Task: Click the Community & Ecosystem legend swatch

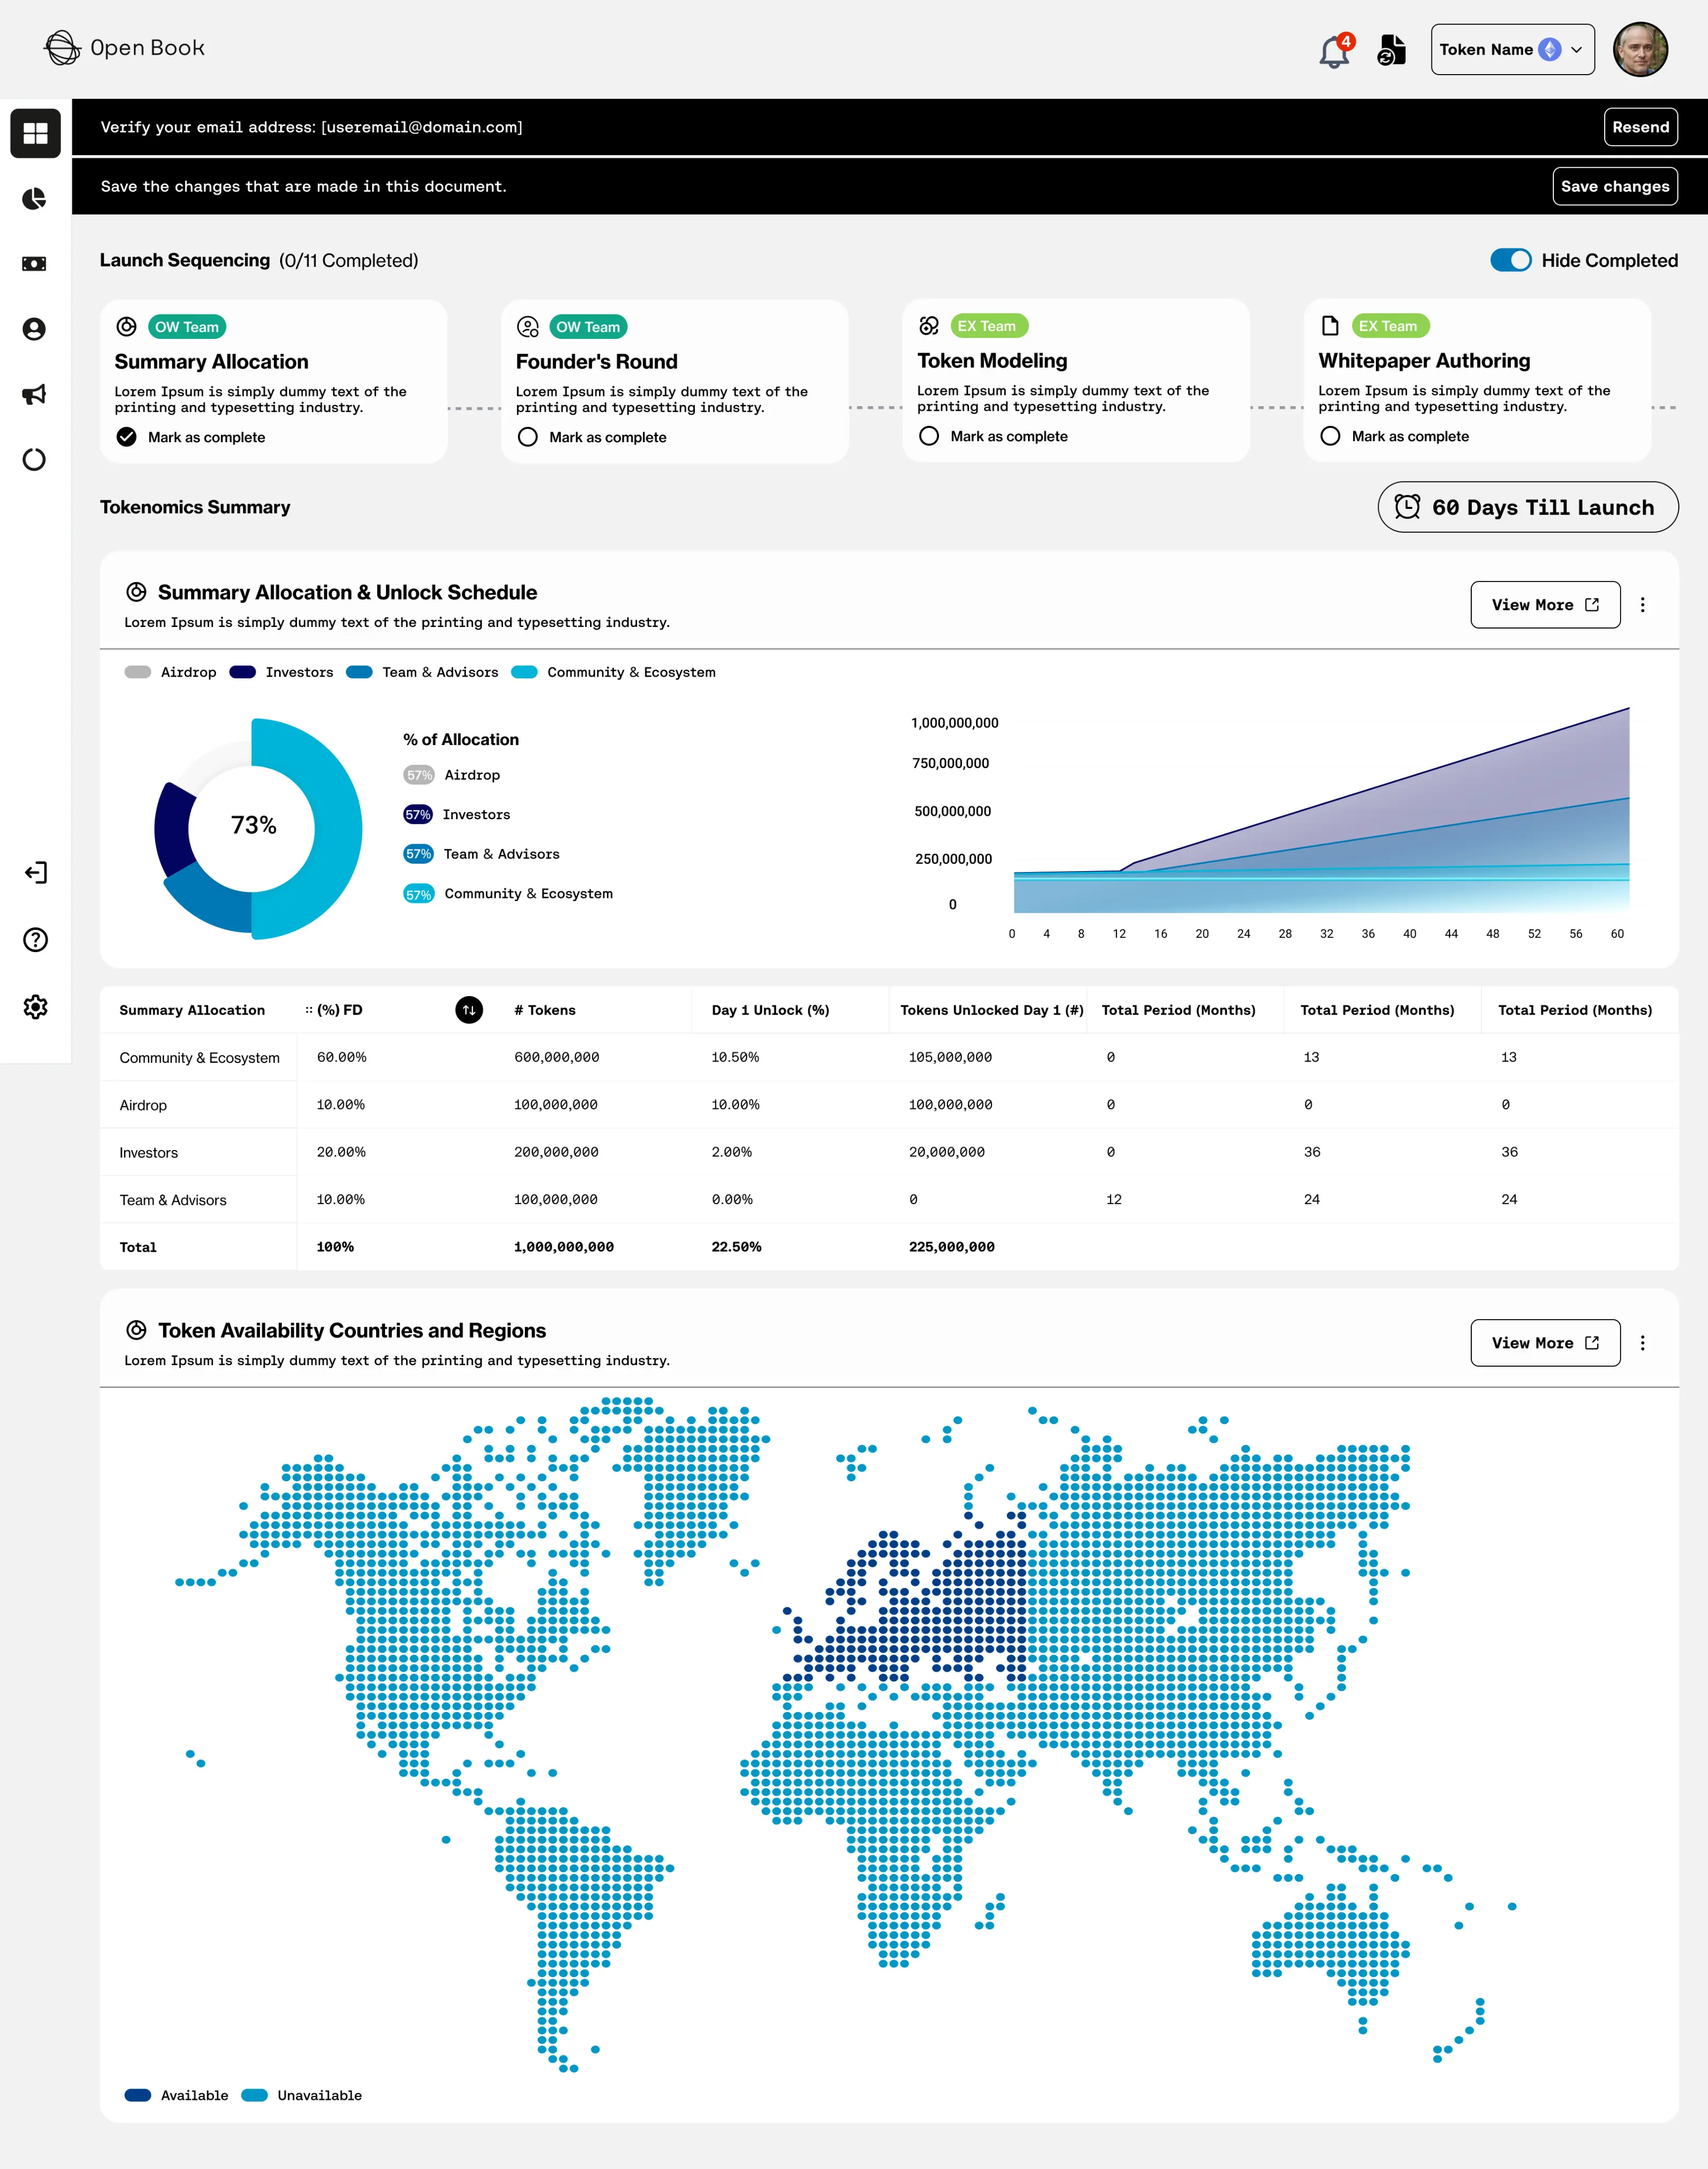Action: pos(524,672)
